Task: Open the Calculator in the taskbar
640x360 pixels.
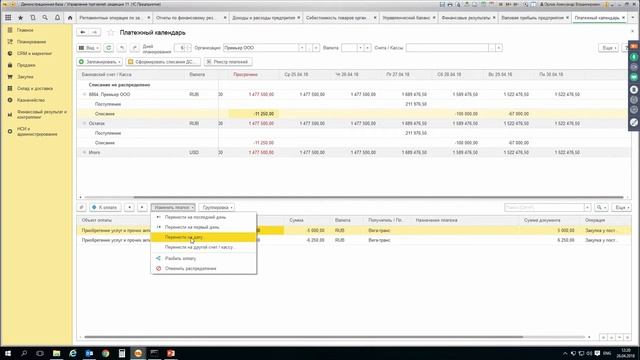Action: (x=122, y=353)
